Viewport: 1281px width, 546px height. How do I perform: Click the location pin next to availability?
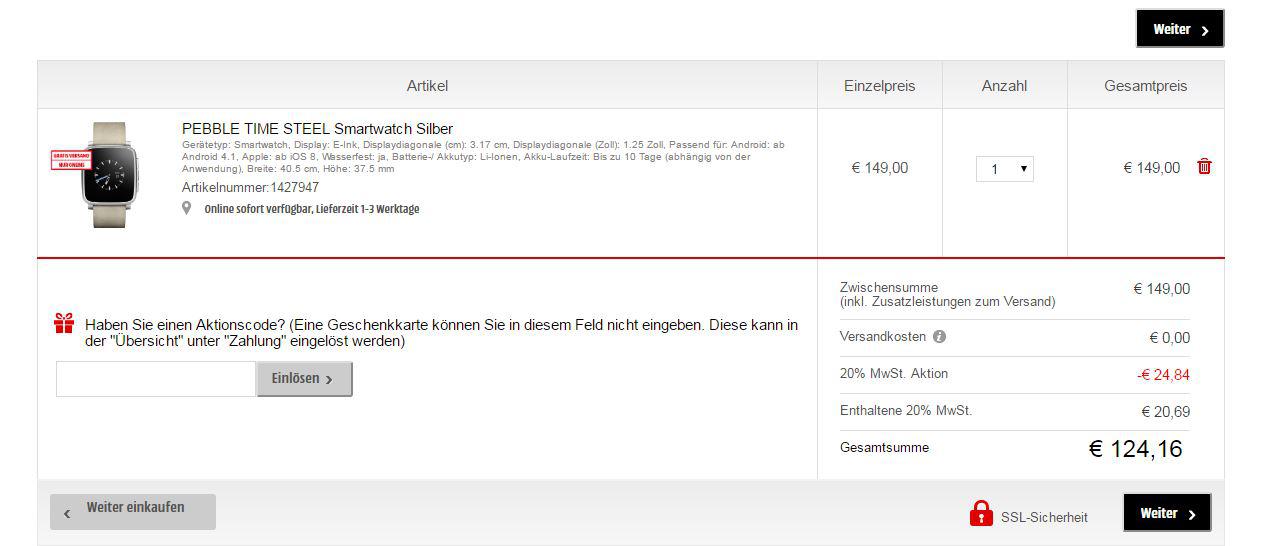186,208
